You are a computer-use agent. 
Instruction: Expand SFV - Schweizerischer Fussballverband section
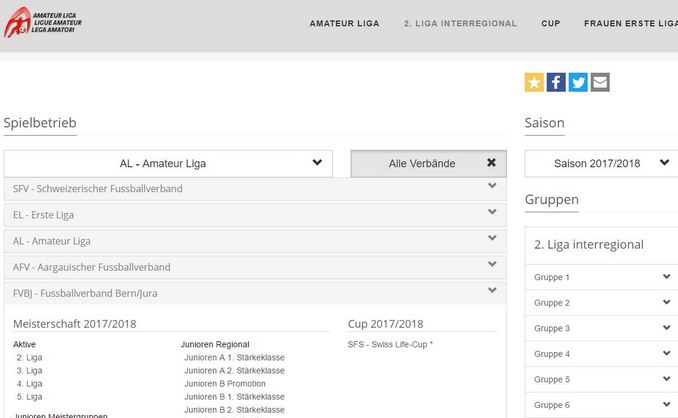coord(255,188)
